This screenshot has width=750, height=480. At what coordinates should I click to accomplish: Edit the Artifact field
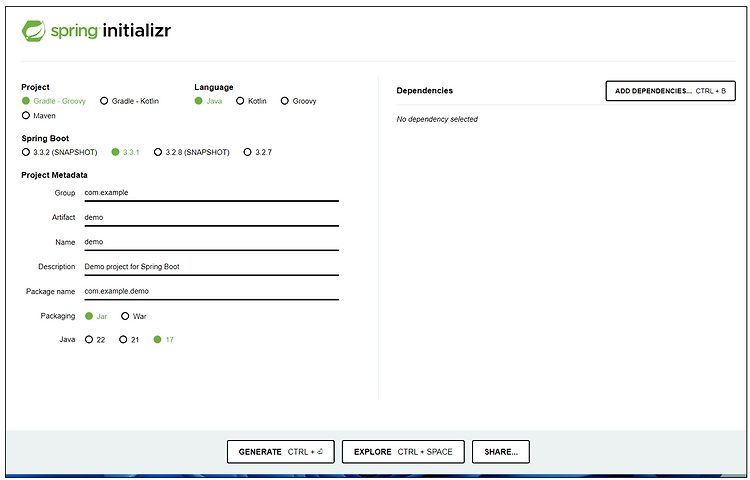[211, 218]
